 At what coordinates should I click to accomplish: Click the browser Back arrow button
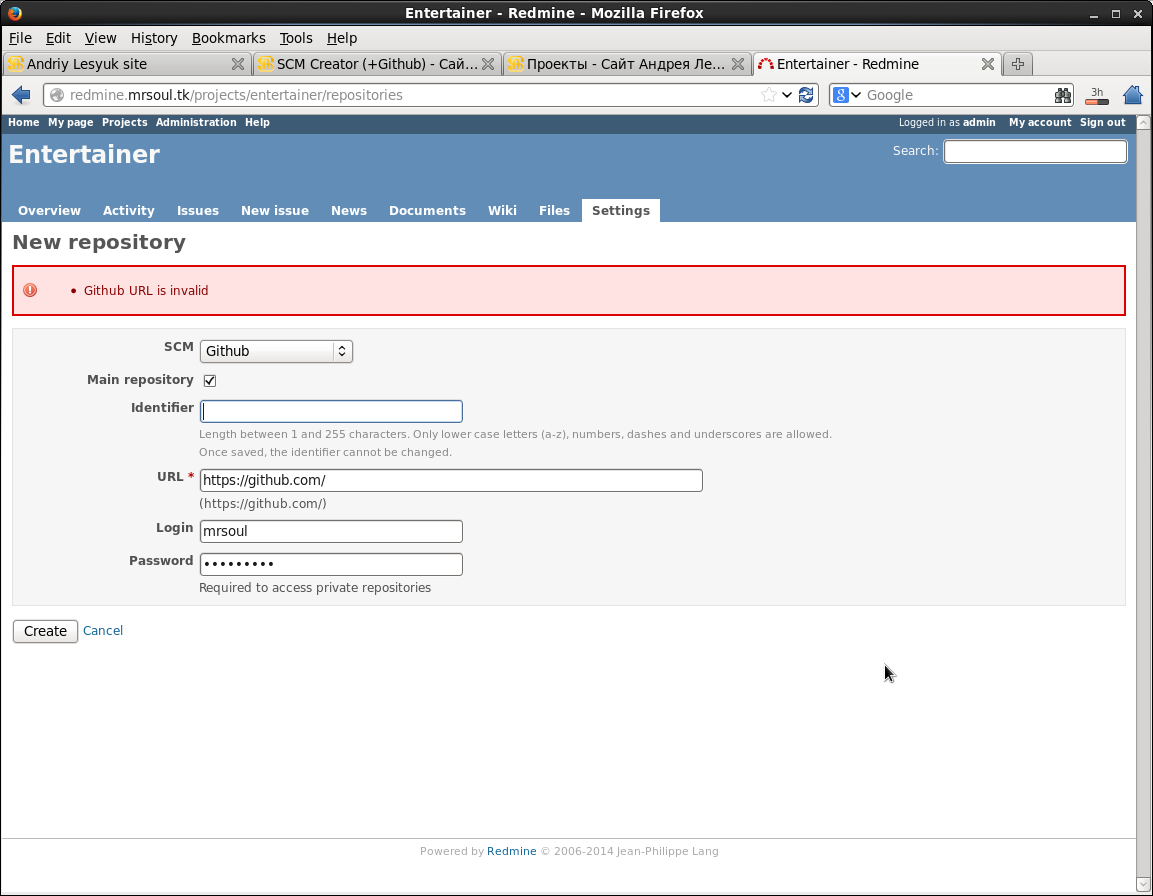tap(21, 95)
